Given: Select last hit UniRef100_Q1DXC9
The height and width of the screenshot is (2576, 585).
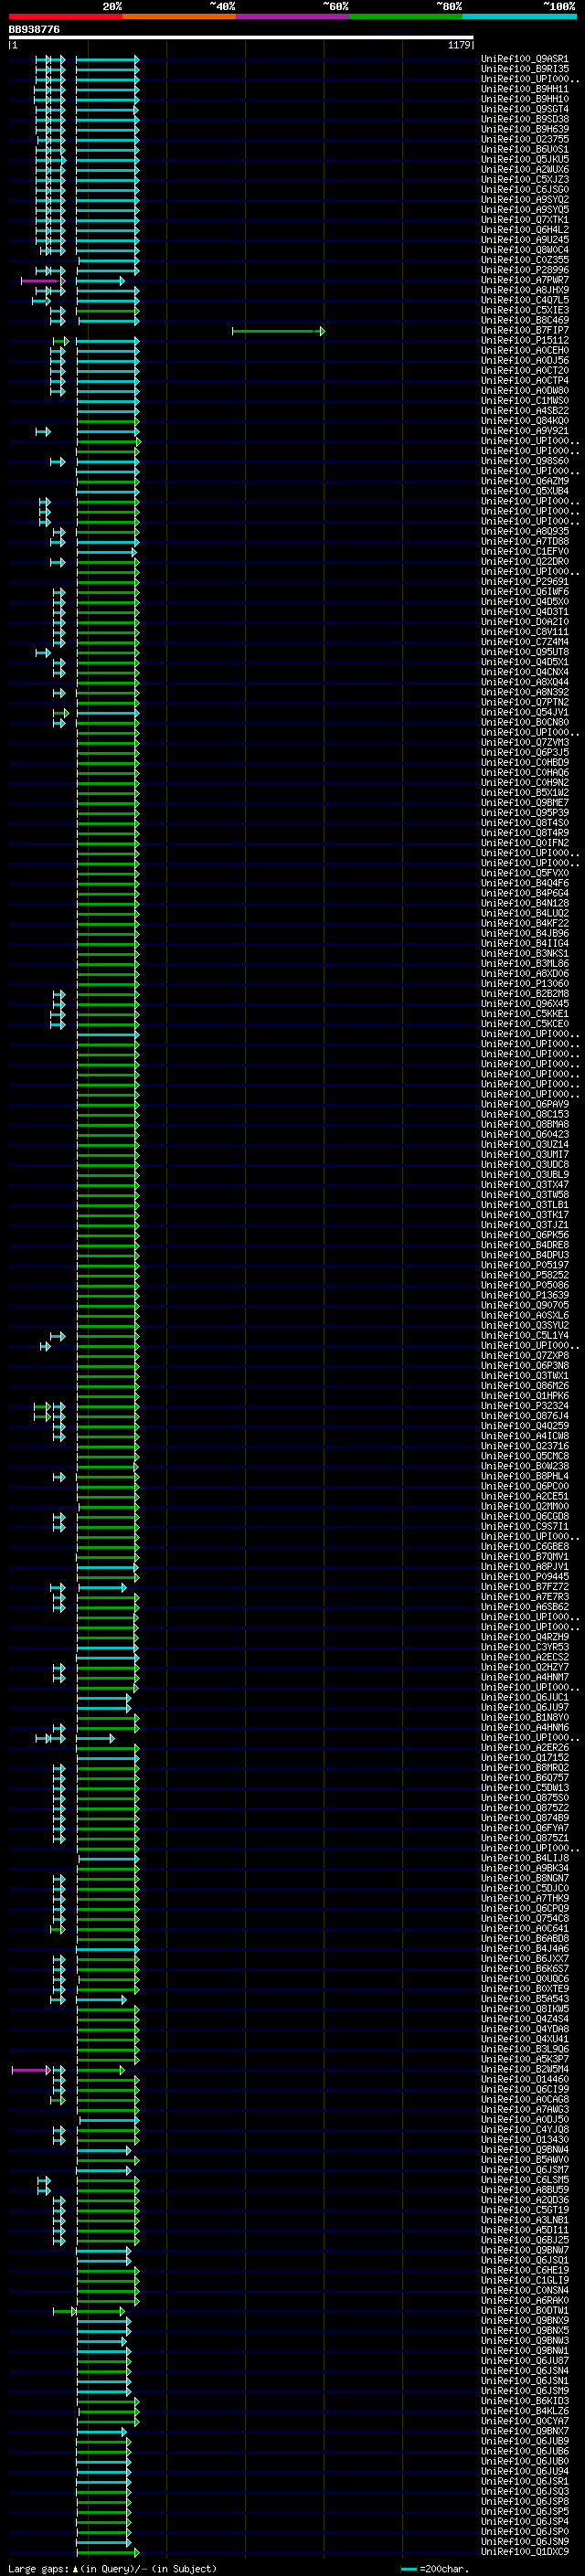Looking at the screenshot, I should click(x=525, y=2552).
